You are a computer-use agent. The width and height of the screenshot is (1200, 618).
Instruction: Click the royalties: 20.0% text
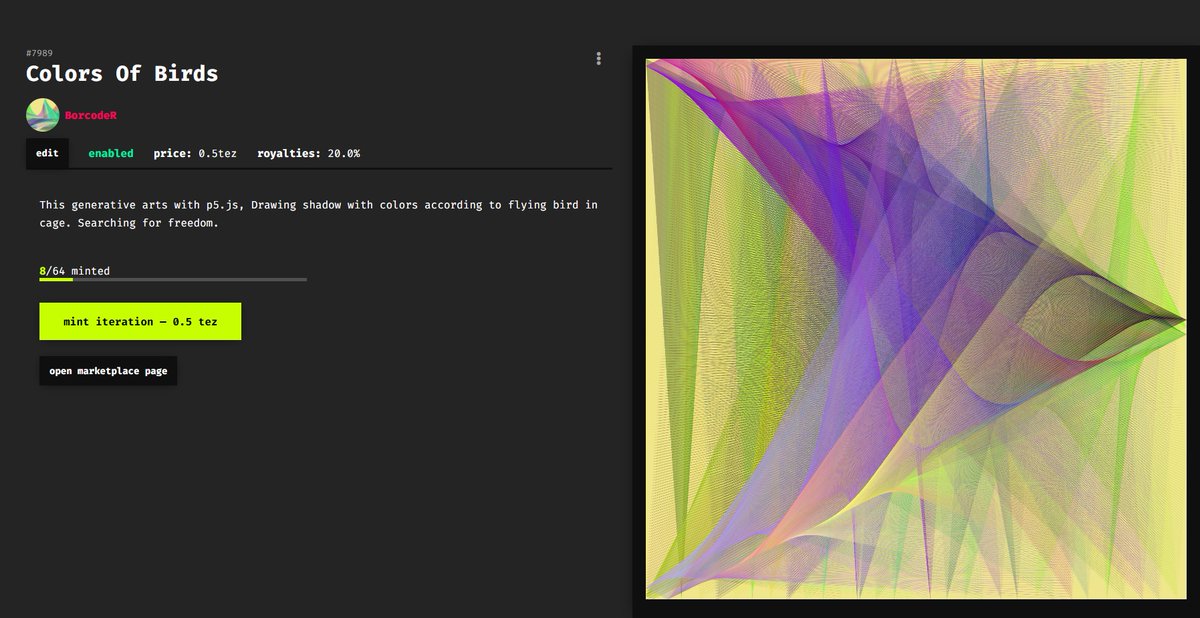309,154
